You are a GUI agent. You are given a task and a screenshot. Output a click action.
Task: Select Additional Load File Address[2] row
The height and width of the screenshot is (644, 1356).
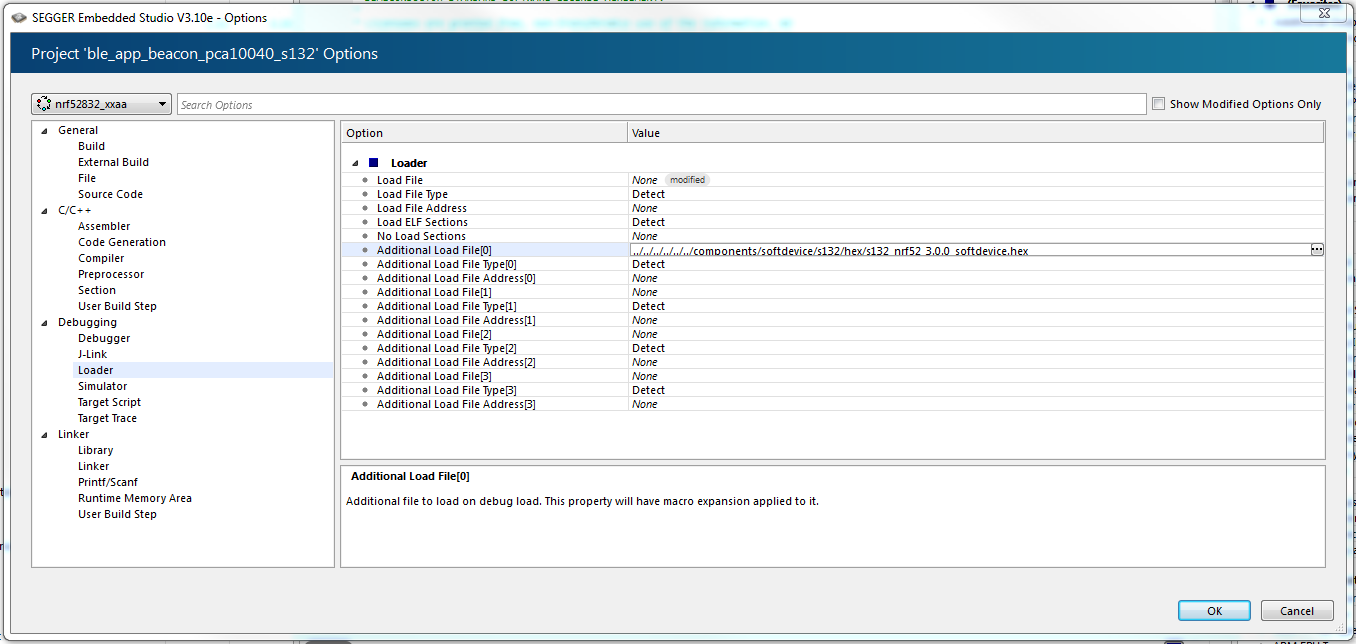click(x=832, y=362)
